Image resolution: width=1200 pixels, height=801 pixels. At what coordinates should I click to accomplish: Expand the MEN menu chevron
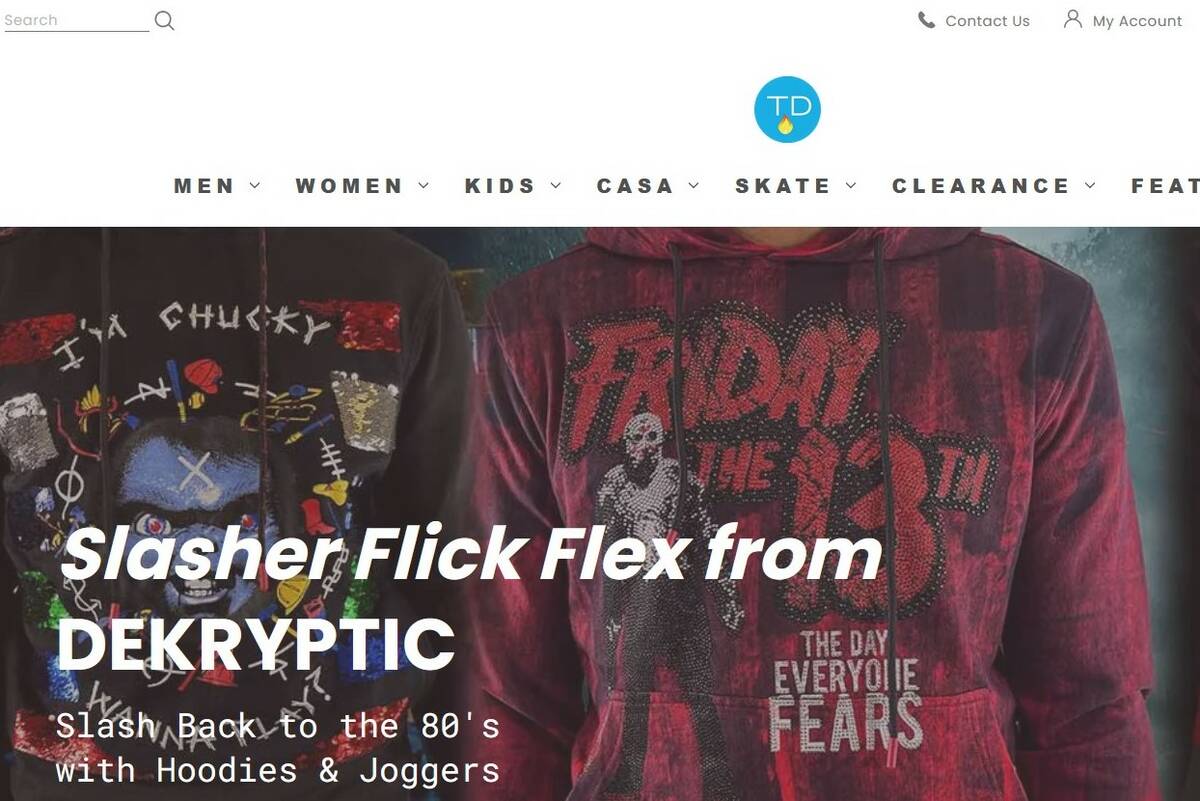point(255,185)
